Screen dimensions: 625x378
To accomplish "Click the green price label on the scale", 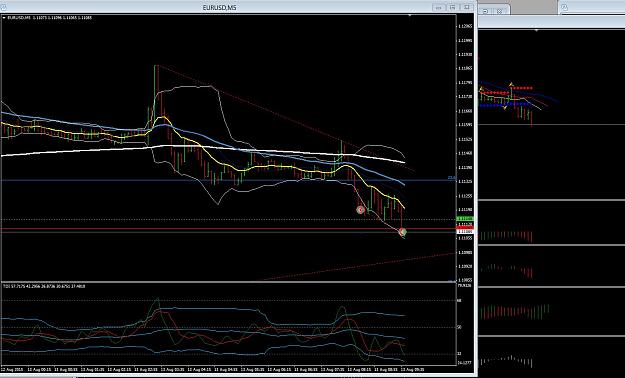I will click(465, 219).
